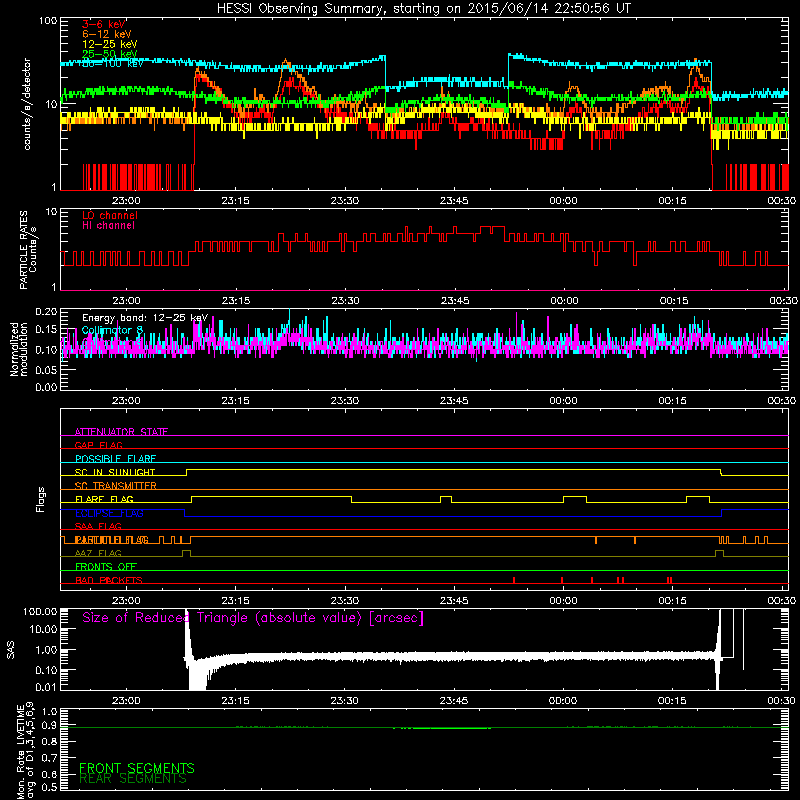Click the 0.9 tick on the livetime axis
Screen dimensions: 800x800
pos(49,725)
